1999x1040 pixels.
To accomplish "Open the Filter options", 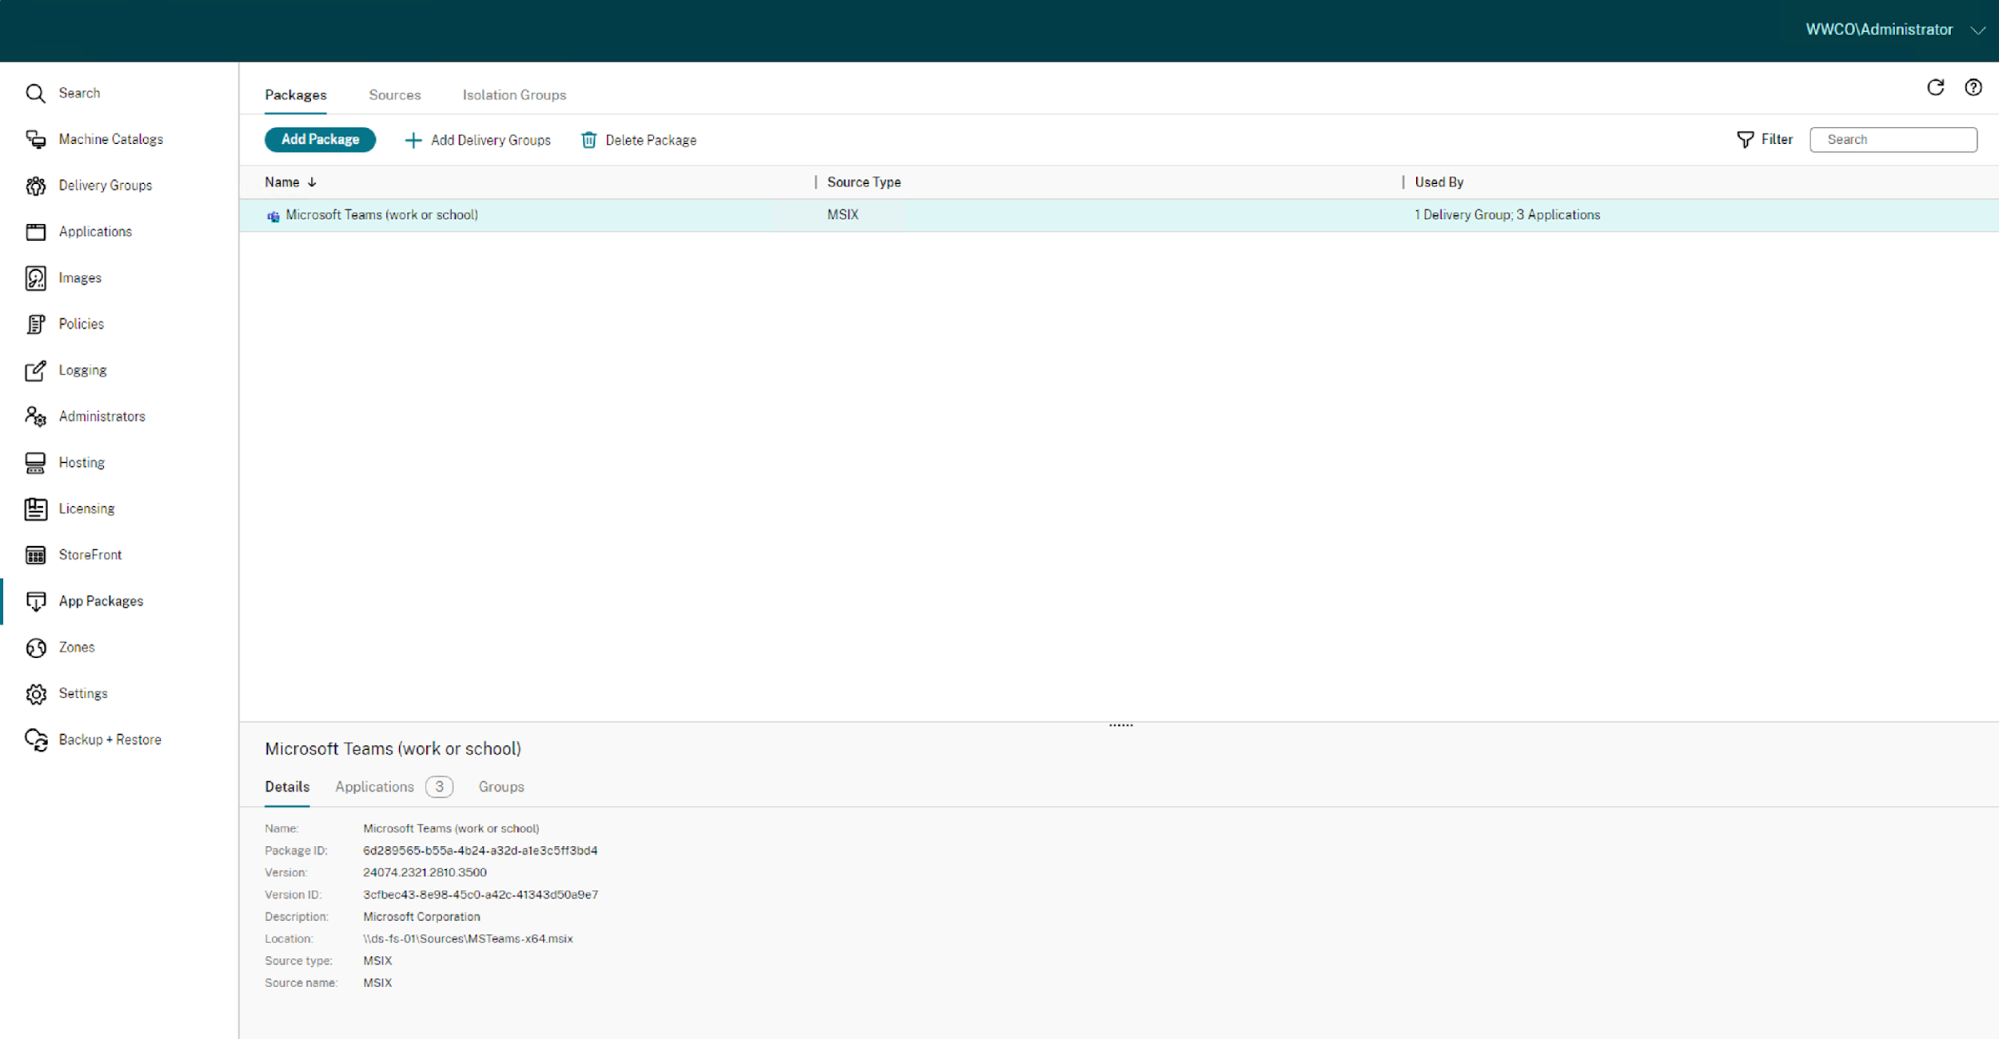I will coord(1765,140).
